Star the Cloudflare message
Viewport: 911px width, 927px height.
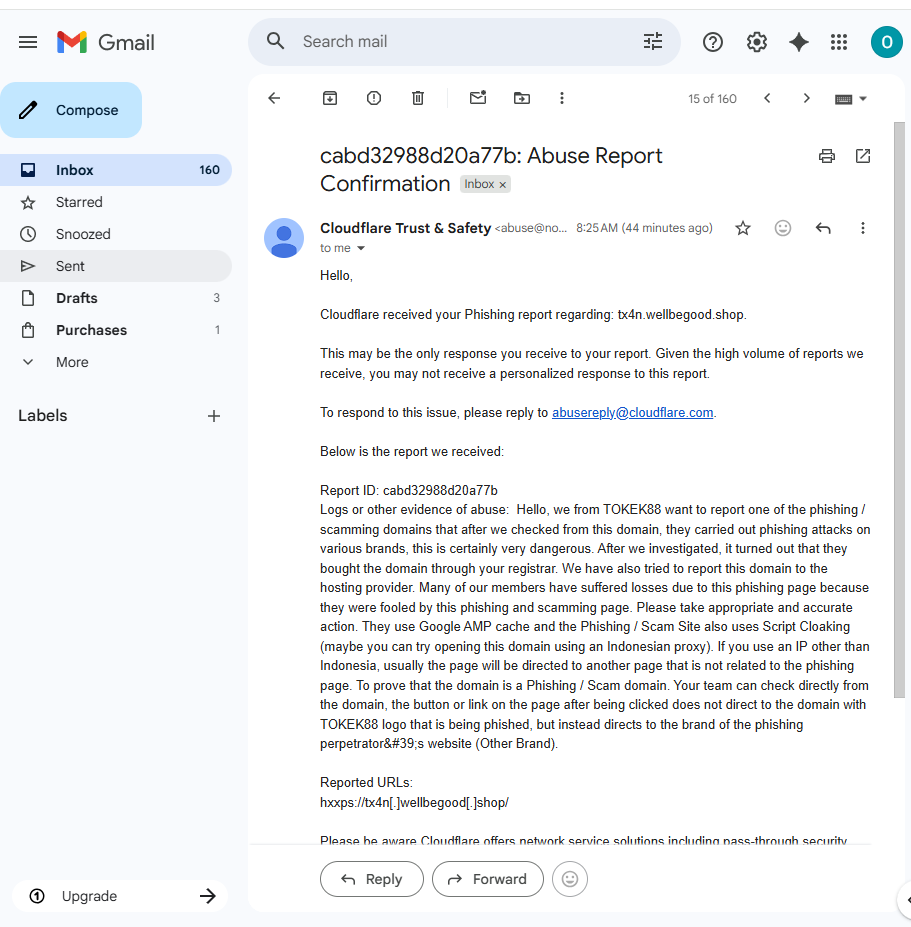click(x=743, y=228)
